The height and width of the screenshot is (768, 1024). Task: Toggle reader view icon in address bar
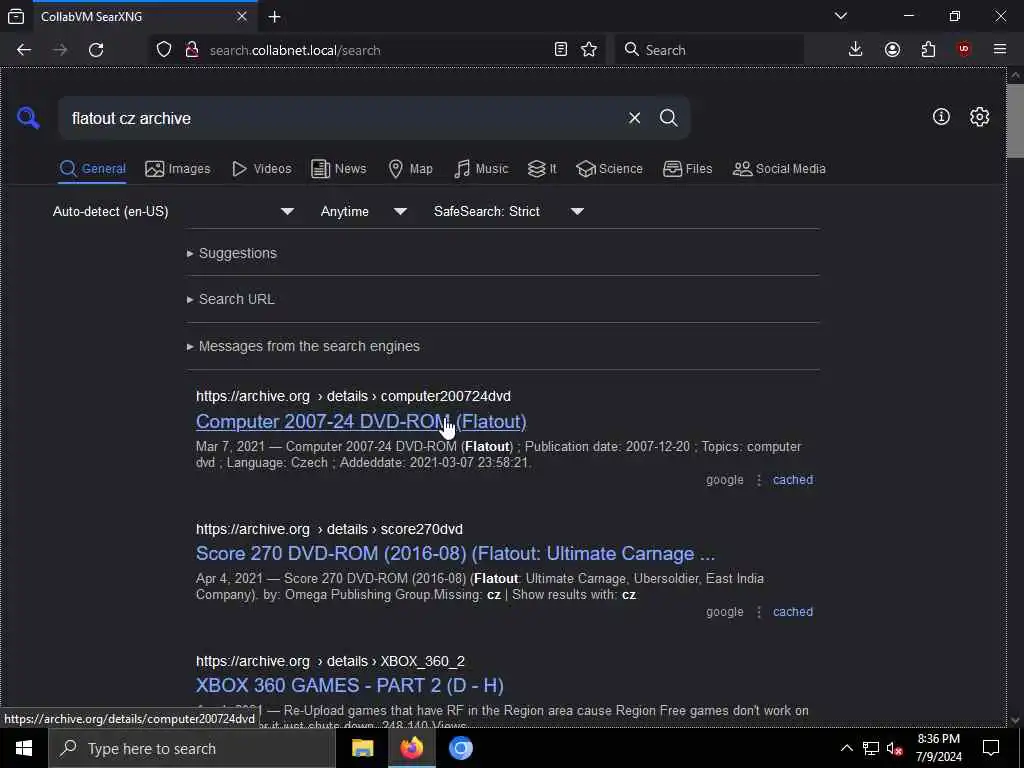click(x=560, y=50)
